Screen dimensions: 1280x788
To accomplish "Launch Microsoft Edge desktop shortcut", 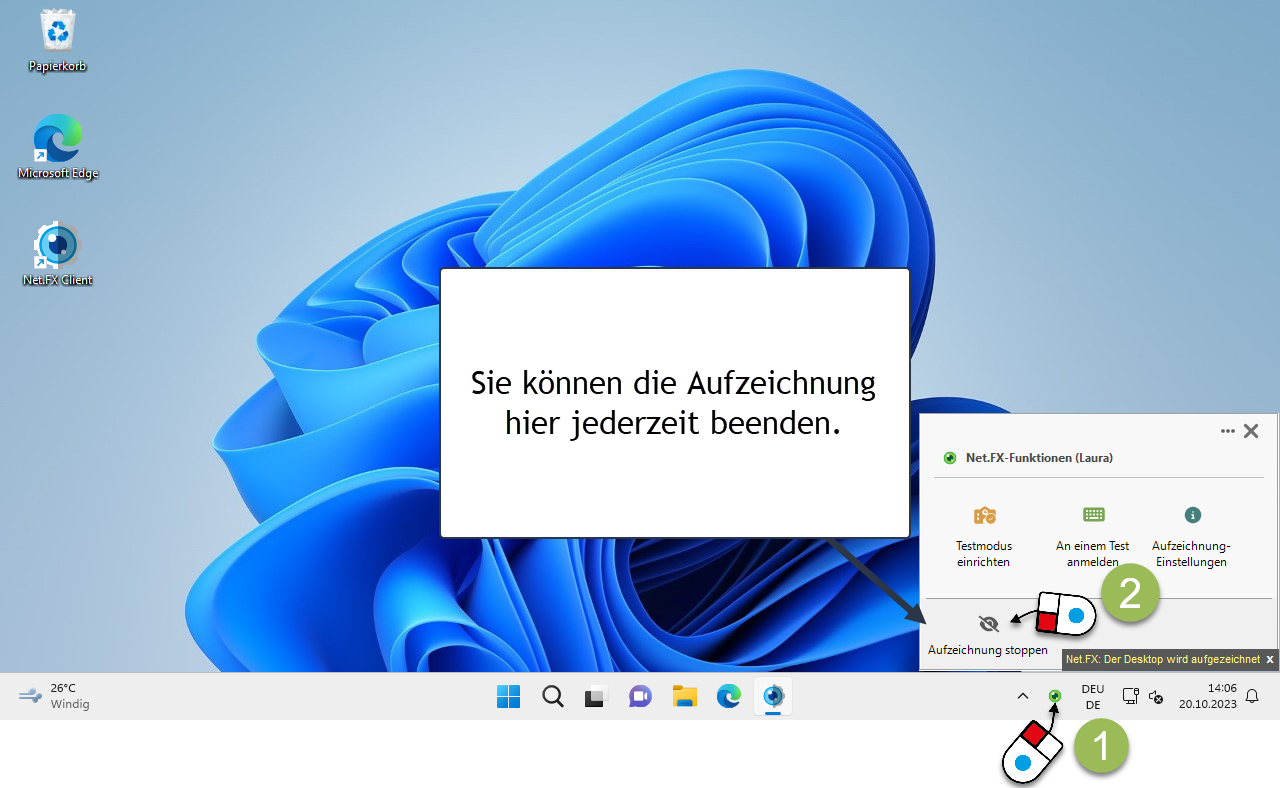I will (58, 147).
